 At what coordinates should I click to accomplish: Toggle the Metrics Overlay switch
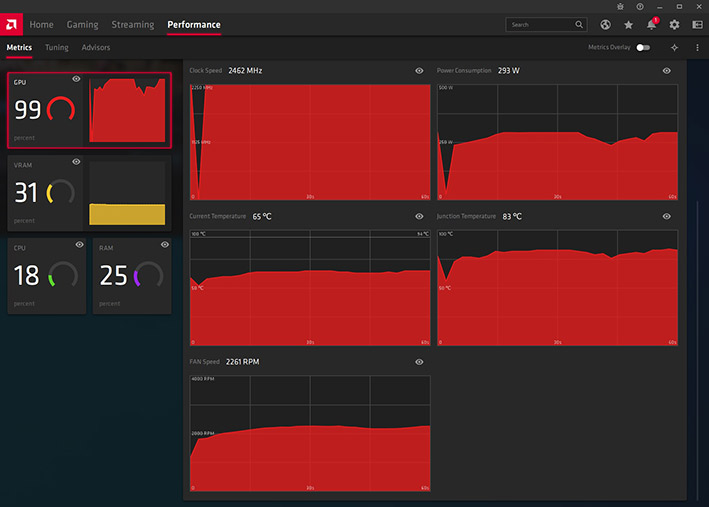[643, 47]
